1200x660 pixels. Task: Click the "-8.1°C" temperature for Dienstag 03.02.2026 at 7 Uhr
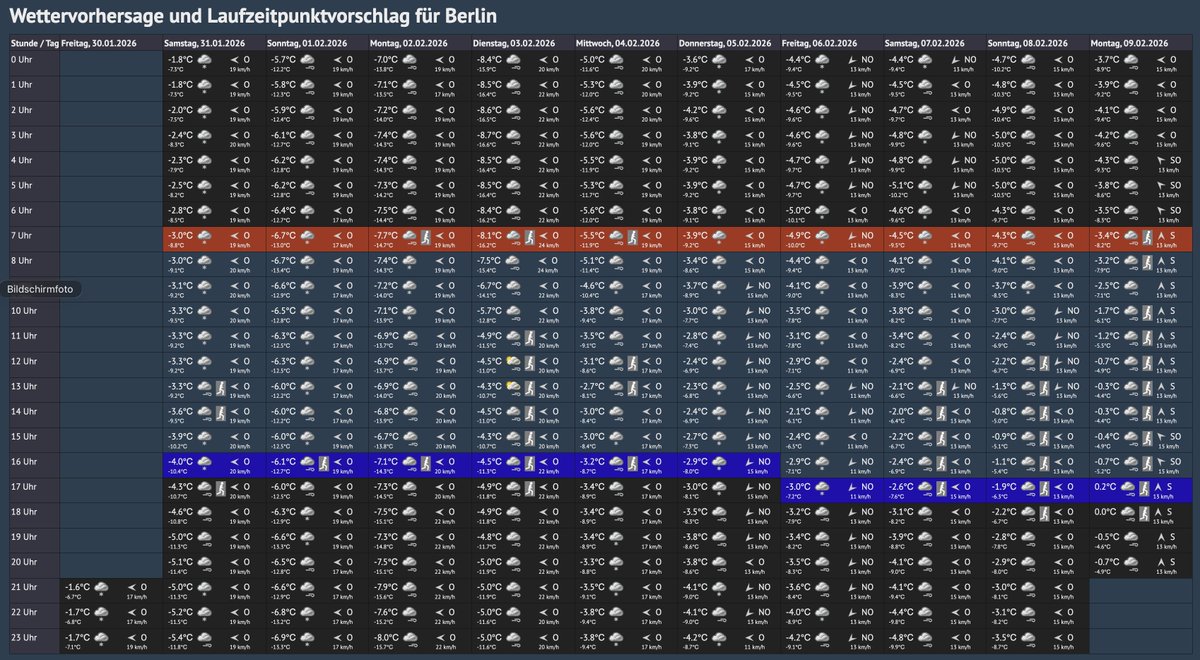pos(490,235)
